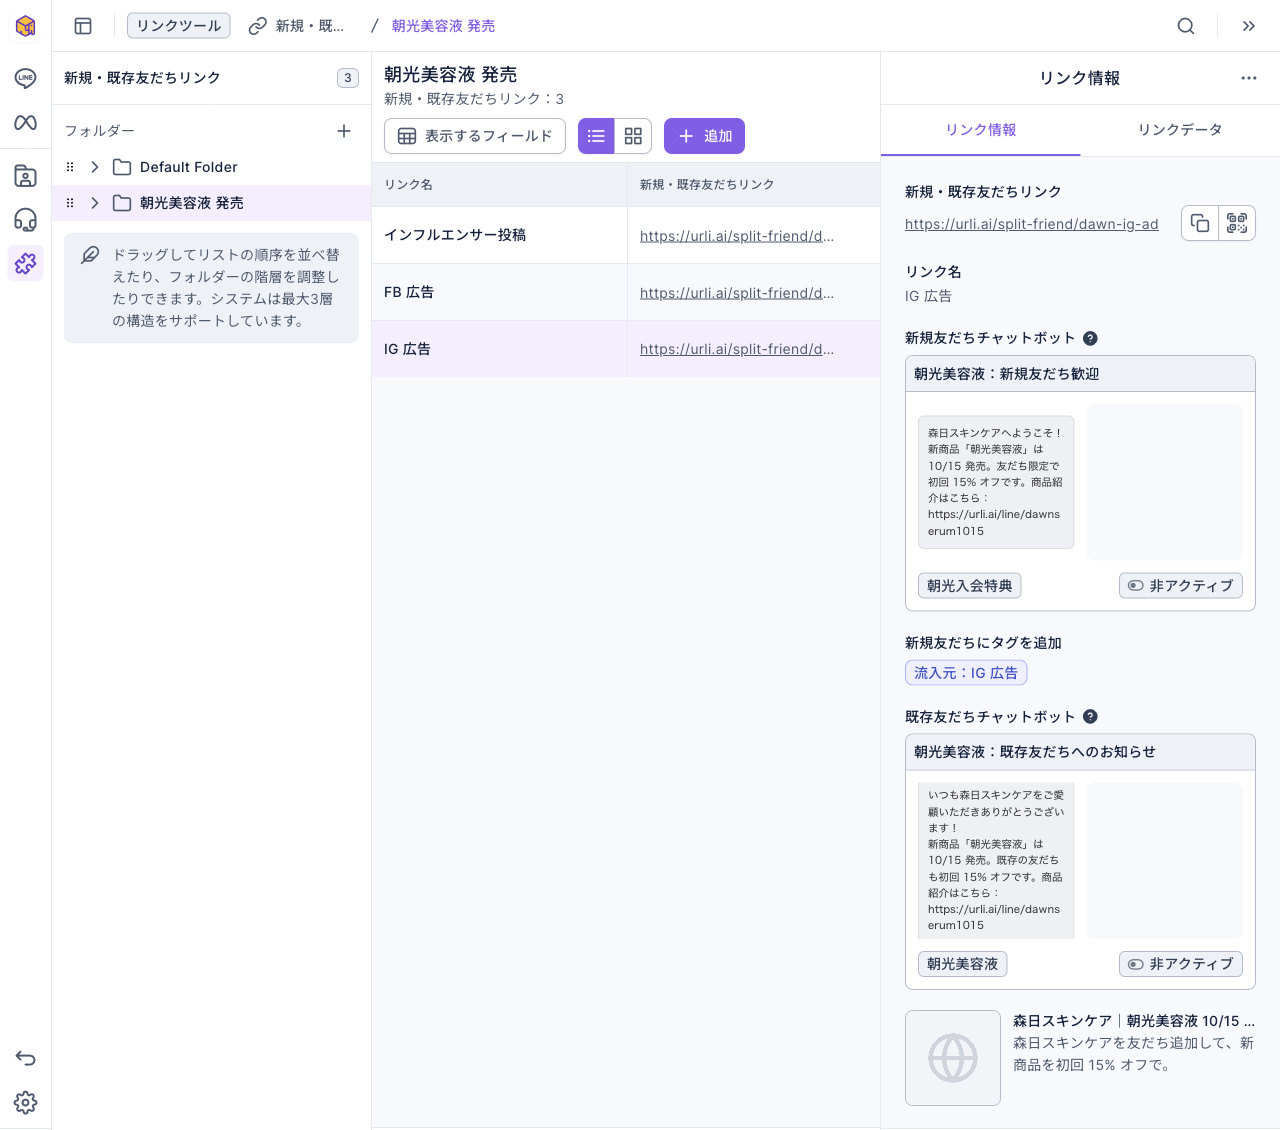Click the 朝光入会特典 tag

tap(970, 586)
